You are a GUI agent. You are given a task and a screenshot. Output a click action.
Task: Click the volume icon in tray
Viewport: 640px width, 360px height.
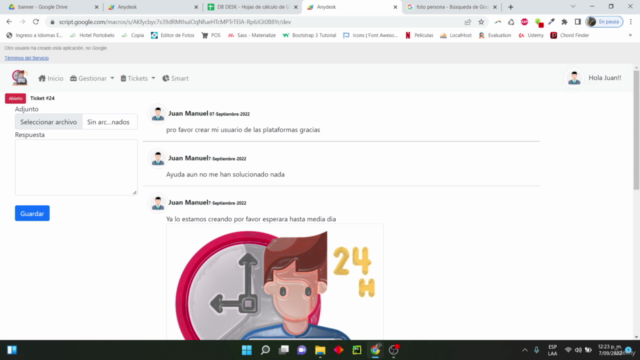tap(578, 350)
